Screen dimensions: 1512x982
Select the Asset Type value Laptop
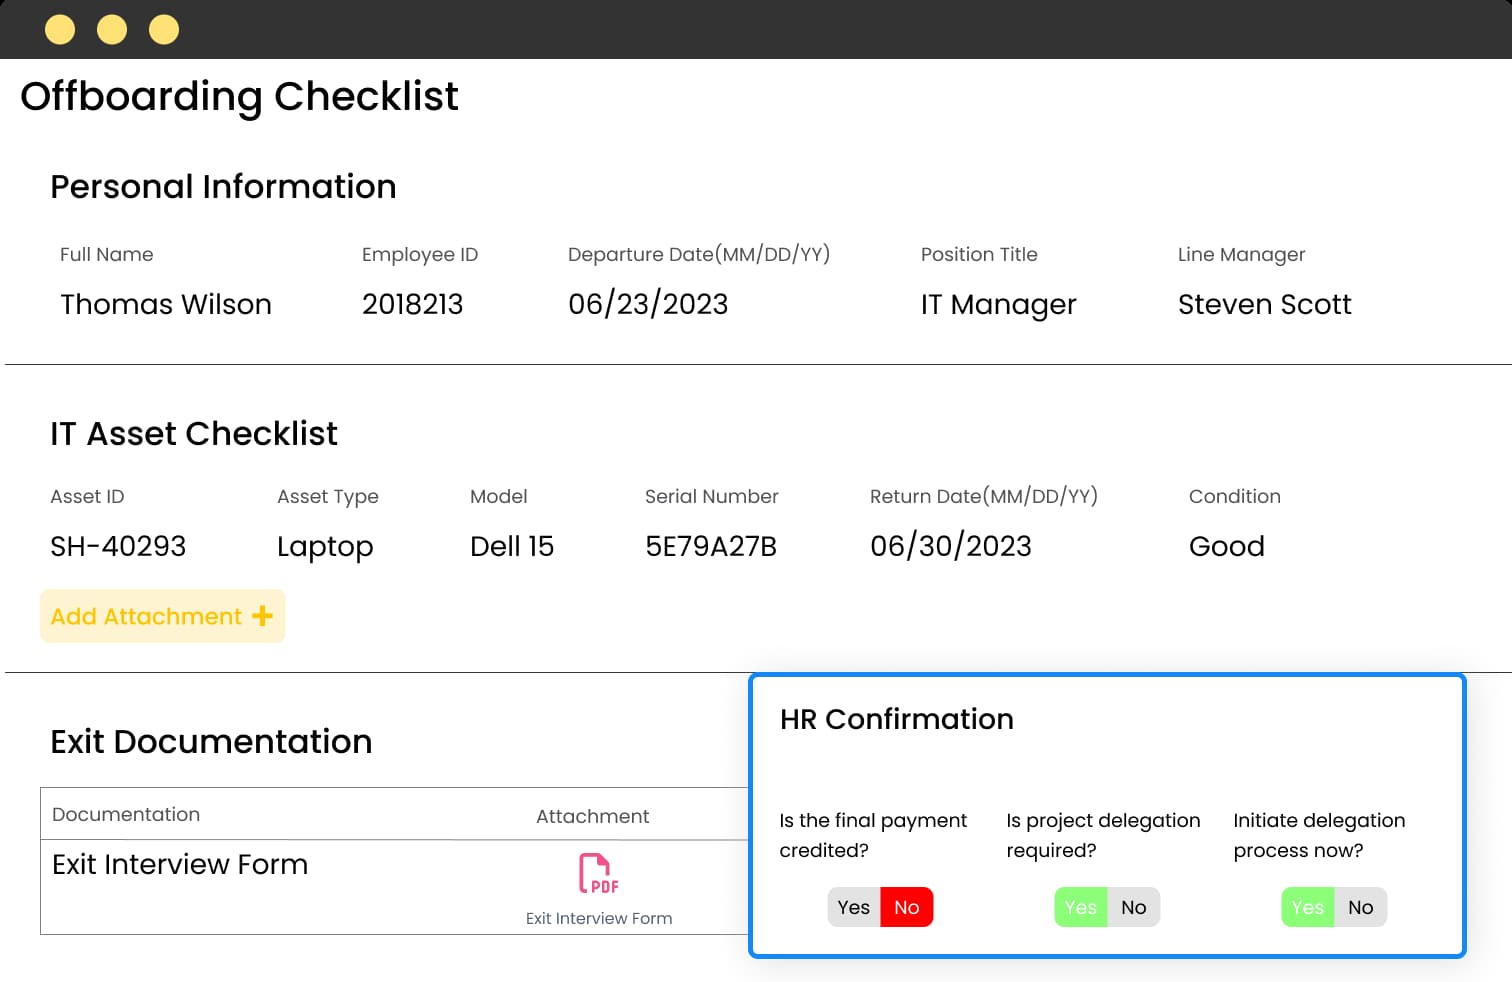325,546
